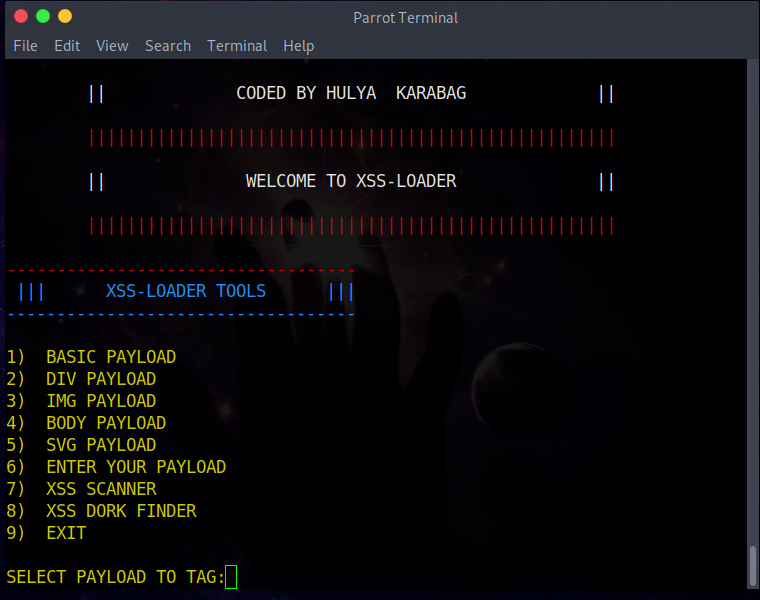The width and height of the screenshot is (760, 600).
Task: Click the terminal vertical scrollbar handle
Action: [x=753, y=566]
